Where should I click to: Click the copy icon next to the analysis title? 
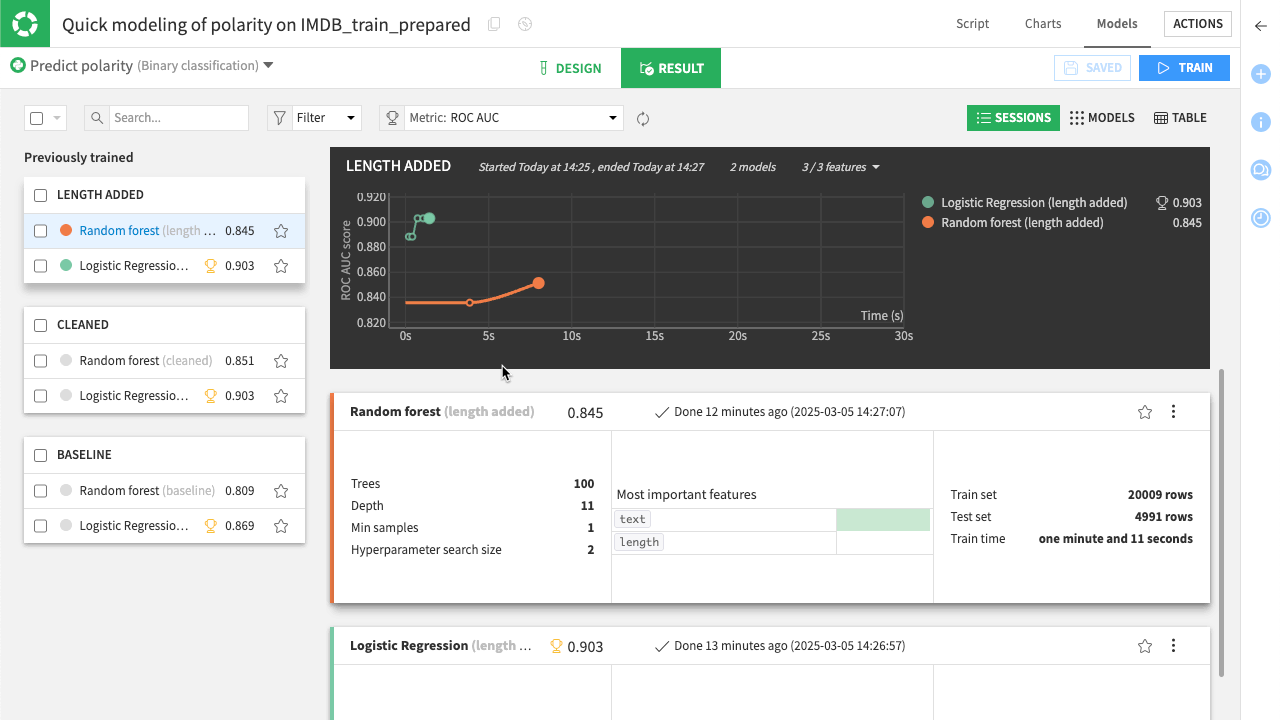(x=494, y=25)
